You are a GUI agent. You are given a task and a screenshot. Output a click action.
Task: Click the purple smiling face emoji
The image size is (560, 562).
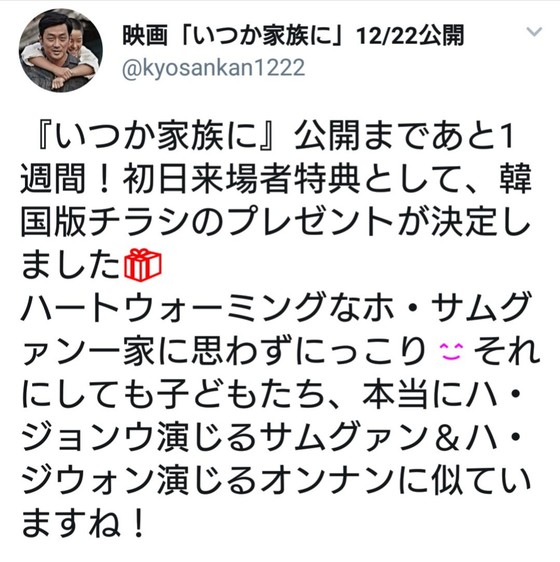[451, 351]
